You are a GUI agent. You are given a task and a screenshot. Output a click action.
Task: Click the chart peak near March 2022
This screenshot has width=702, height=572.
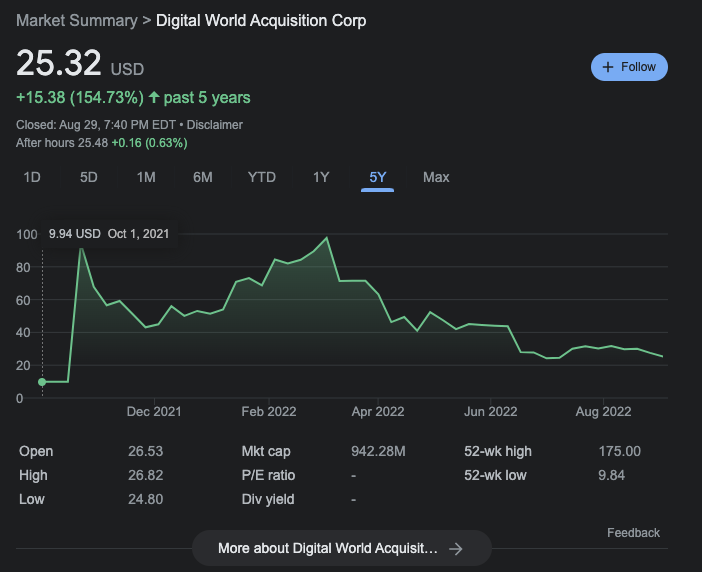click(327, 238)
